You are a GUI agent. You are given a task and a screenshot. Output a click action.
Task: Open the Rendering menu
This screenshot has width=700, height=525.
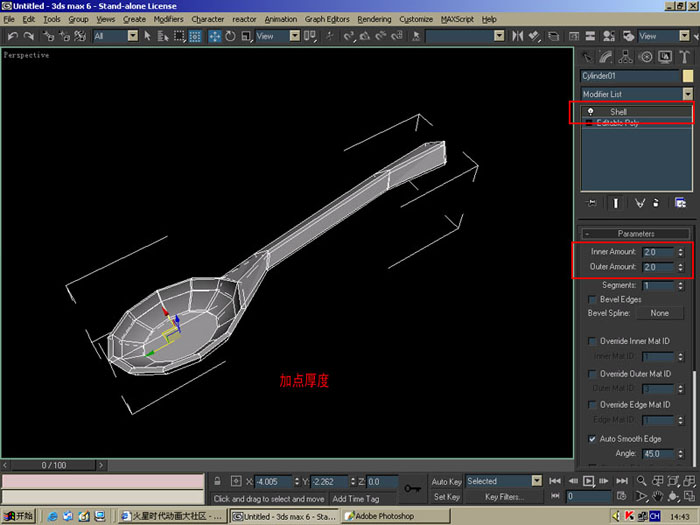pyautogui.click(x=374, y=19)
